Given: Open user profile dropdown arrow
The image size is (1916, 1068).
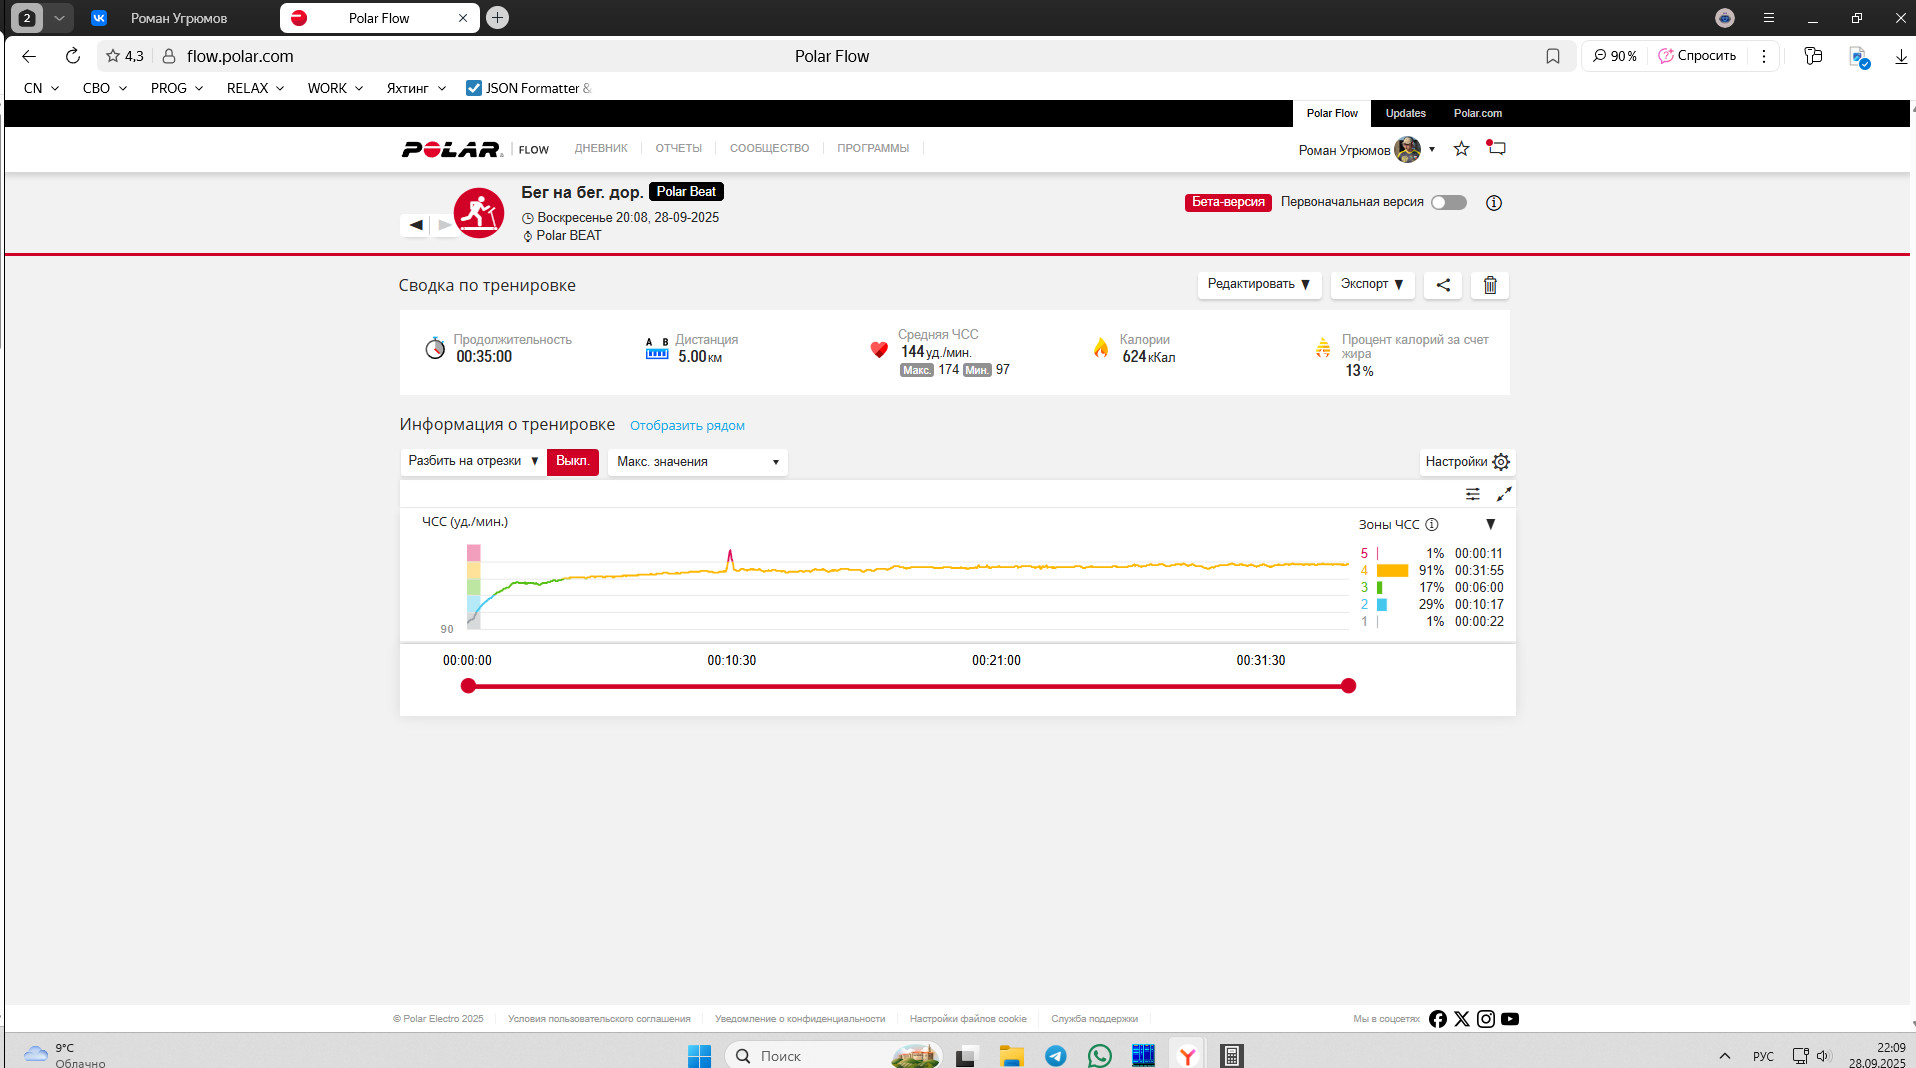Looking at the screenshot, I should (1432, 150).
